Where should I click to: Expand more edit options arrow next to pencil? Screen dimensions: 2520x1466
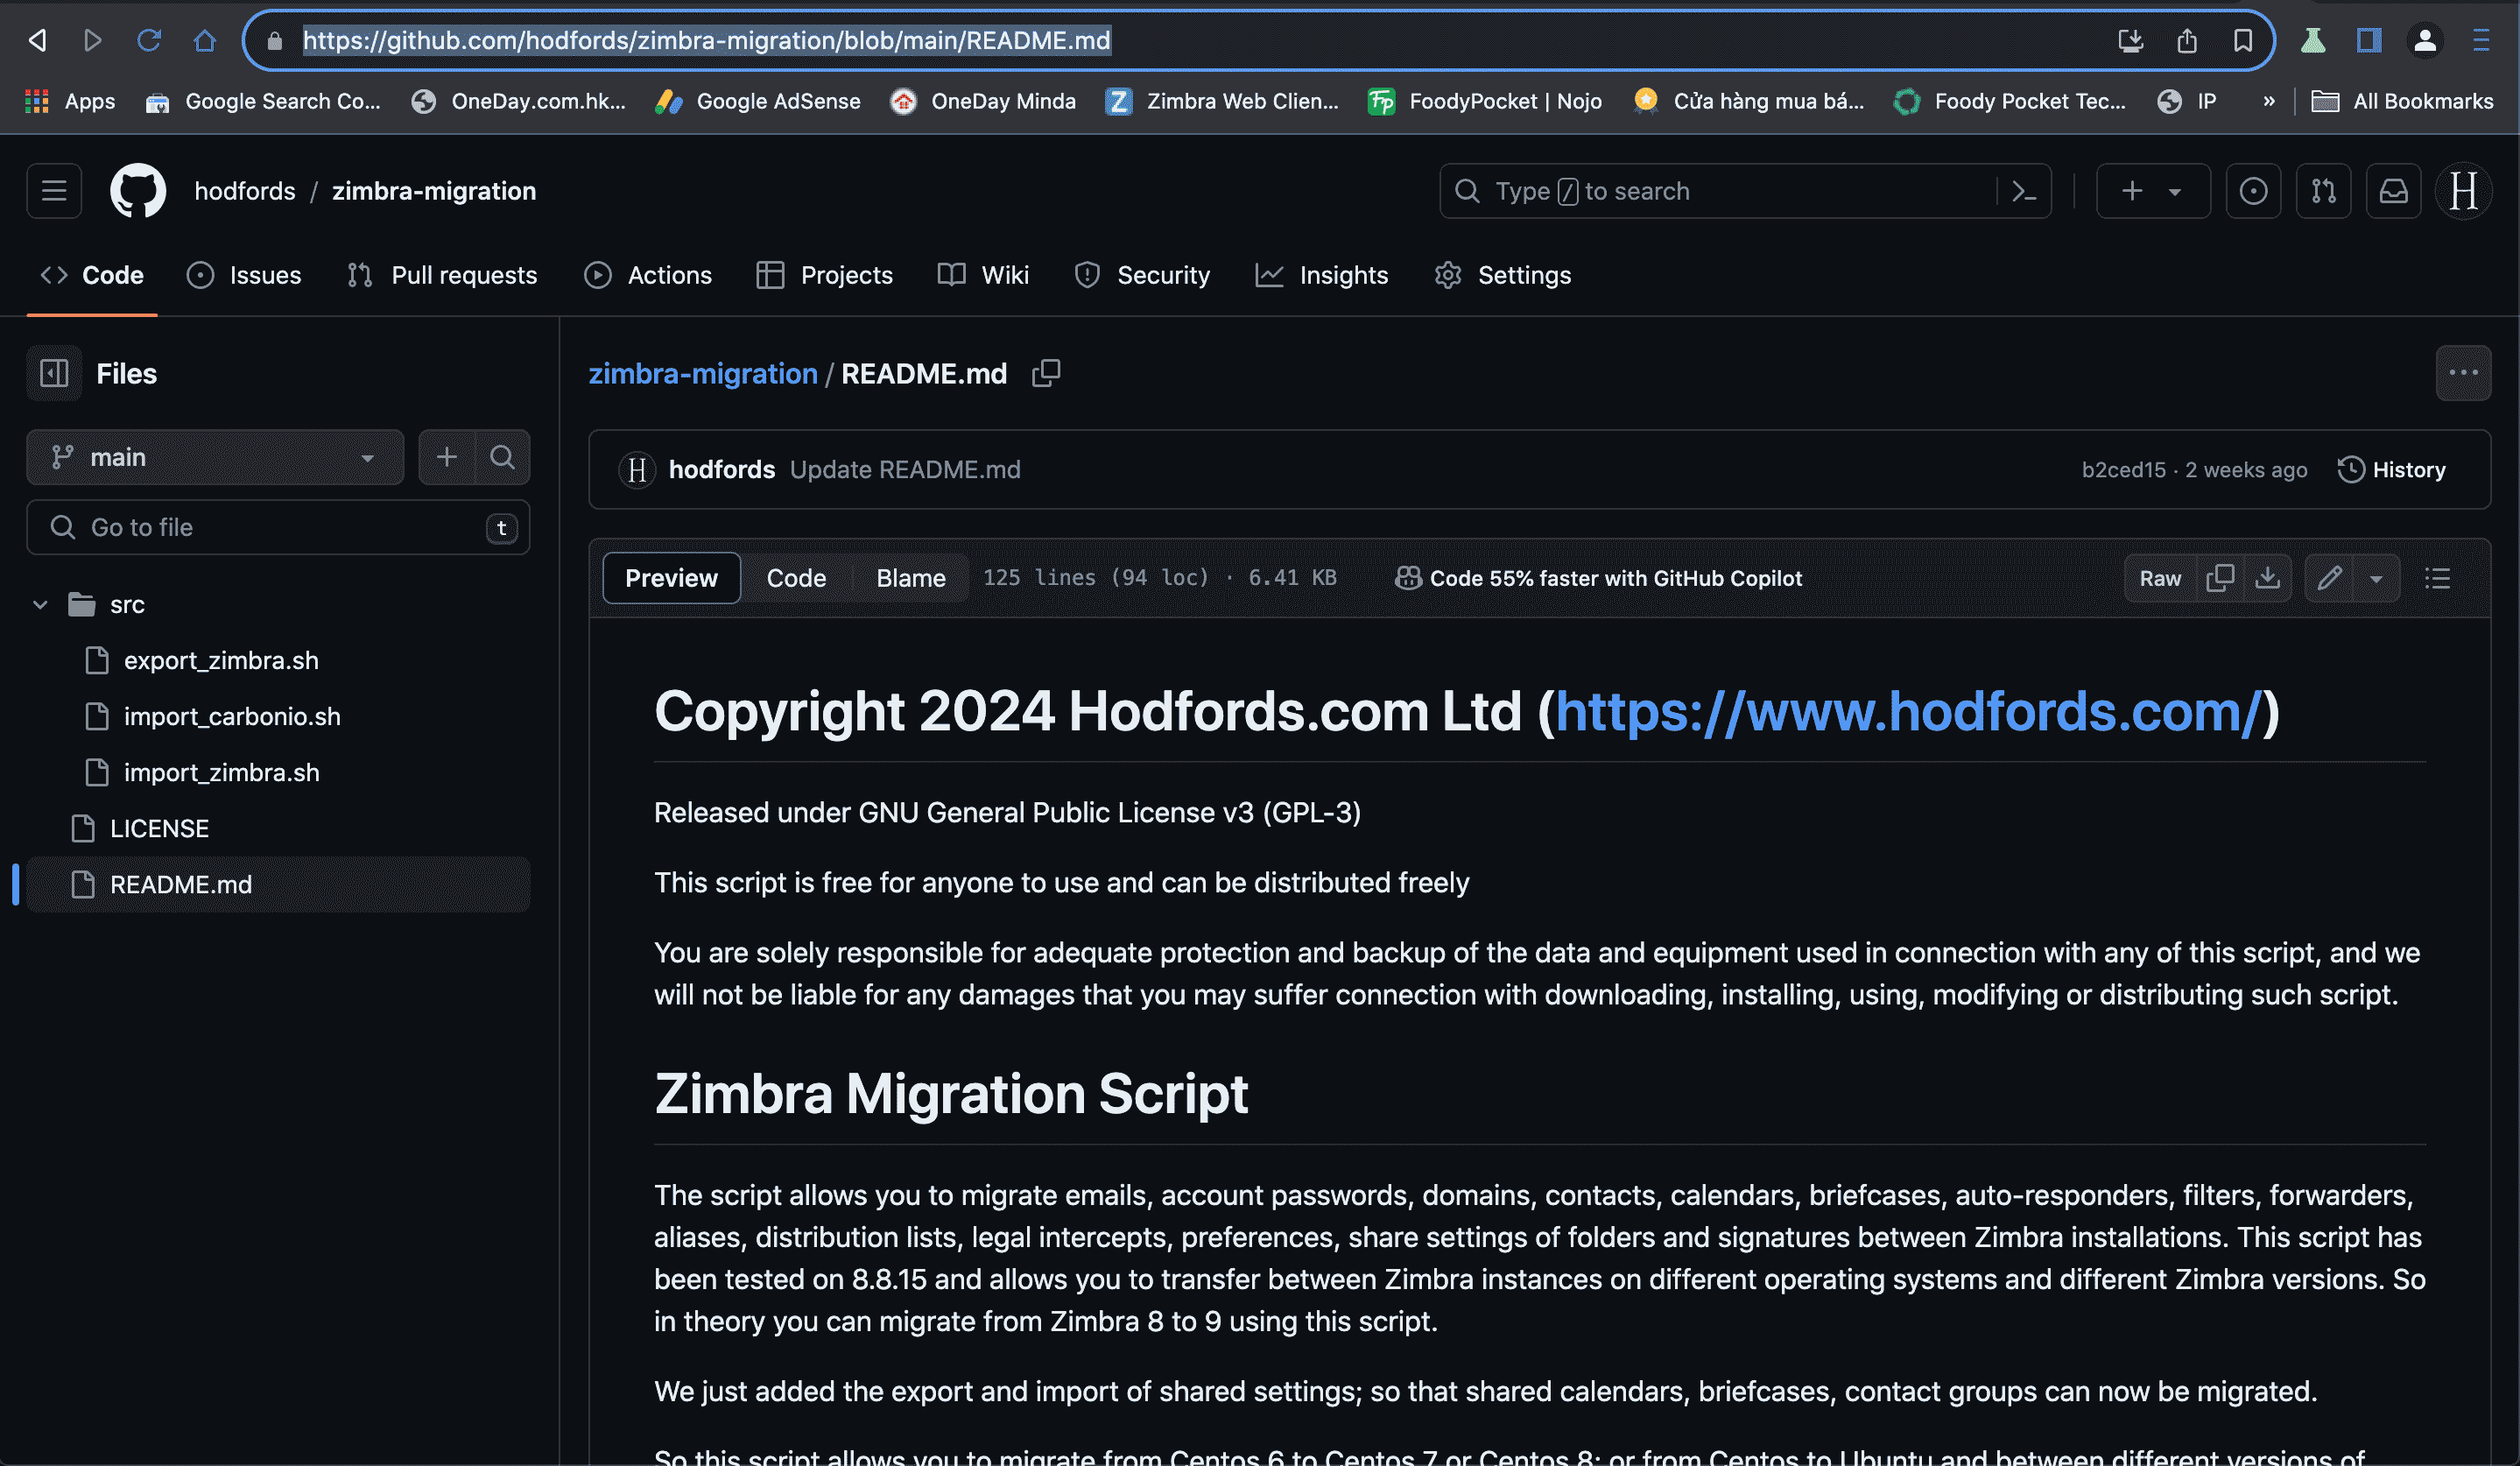point(2376,578)
